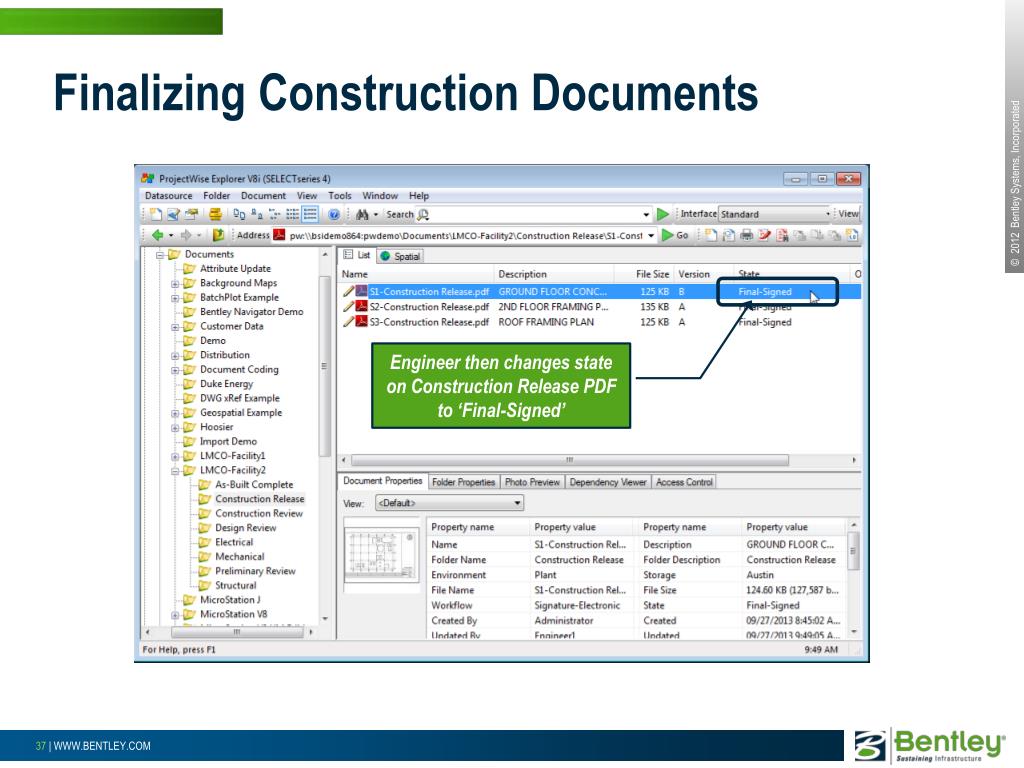Click the binoculars find icon
This screenshot has height=768, width=1024.
point(362,214)
